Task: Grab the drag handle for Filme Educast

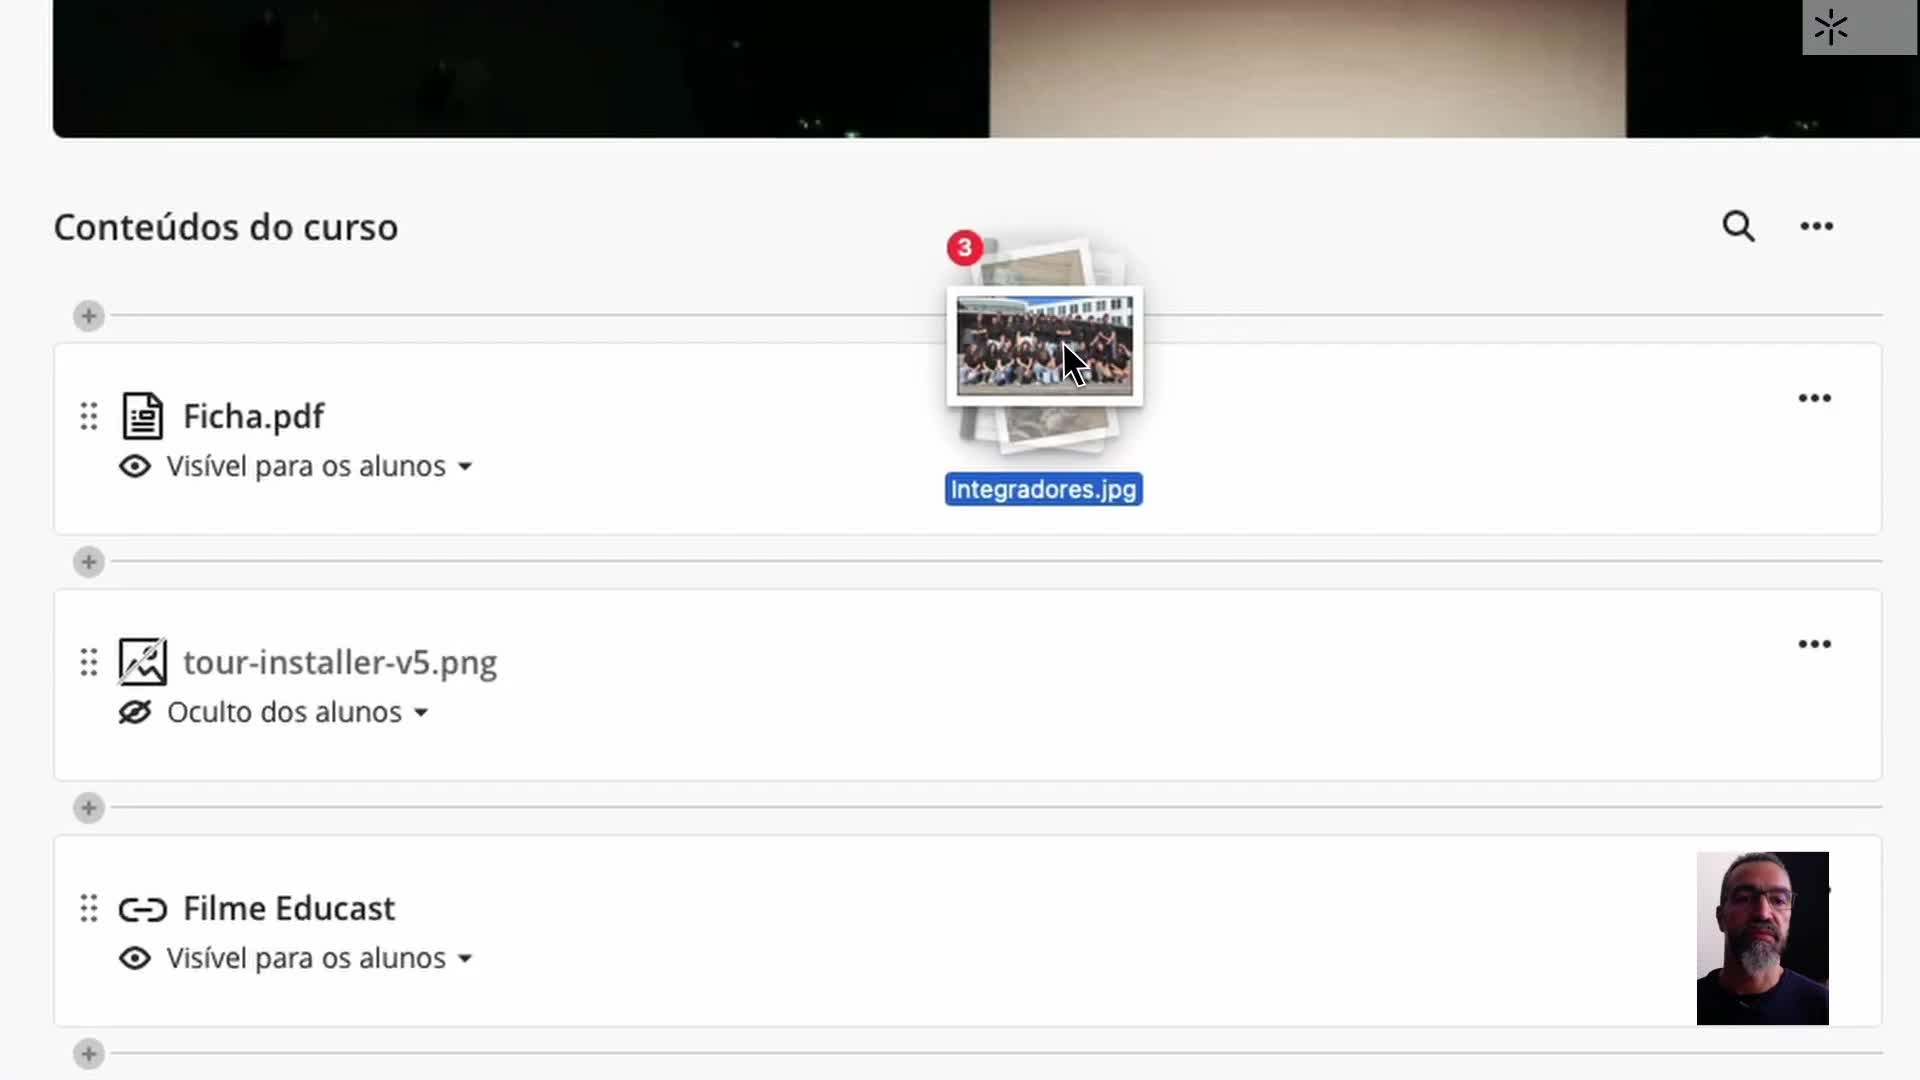Action: pyautogui.click(x=89, y=908)
